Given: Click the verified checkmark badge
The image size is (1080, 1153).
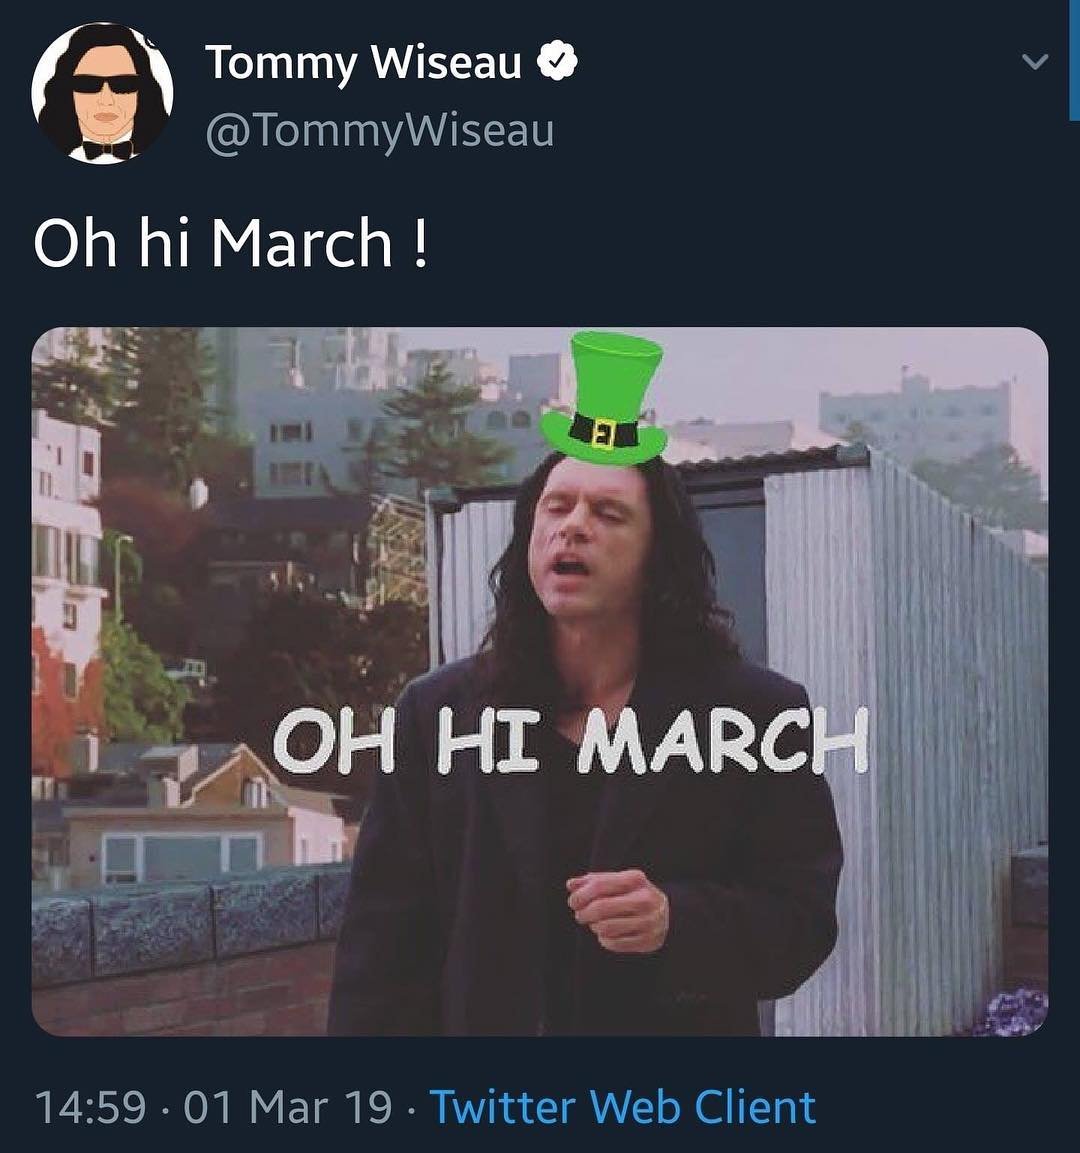Looking at the screenshot, I should click(558, 63).
